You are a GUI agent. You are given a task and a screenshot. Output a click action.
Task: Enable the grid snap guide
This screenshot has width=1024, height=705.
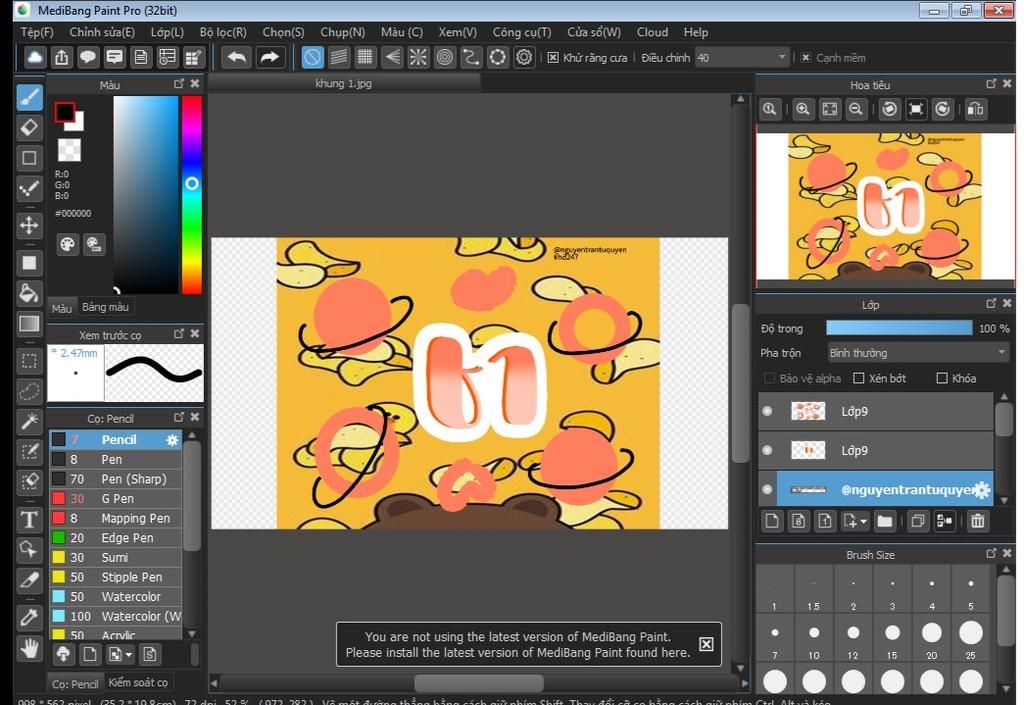(365, 57)
